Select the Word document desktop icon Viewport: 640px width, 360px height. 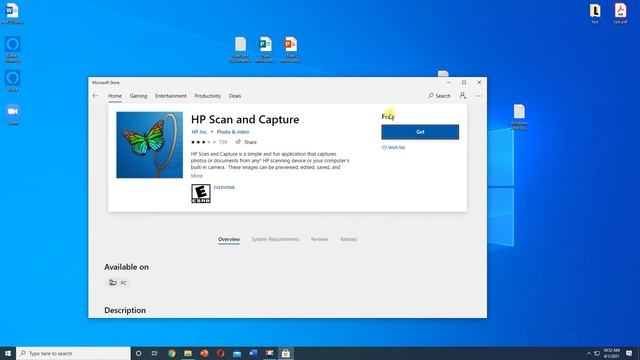pyautogui.click(x=12, y=13)
